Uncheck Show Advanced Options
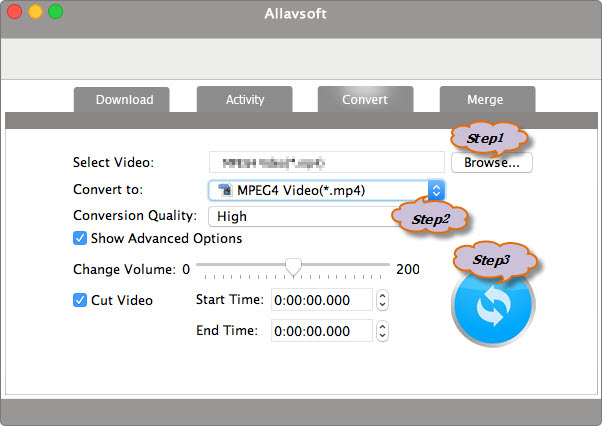Image resolution: width=602 pixels, height=426 pixels. (x=80, y=238)
